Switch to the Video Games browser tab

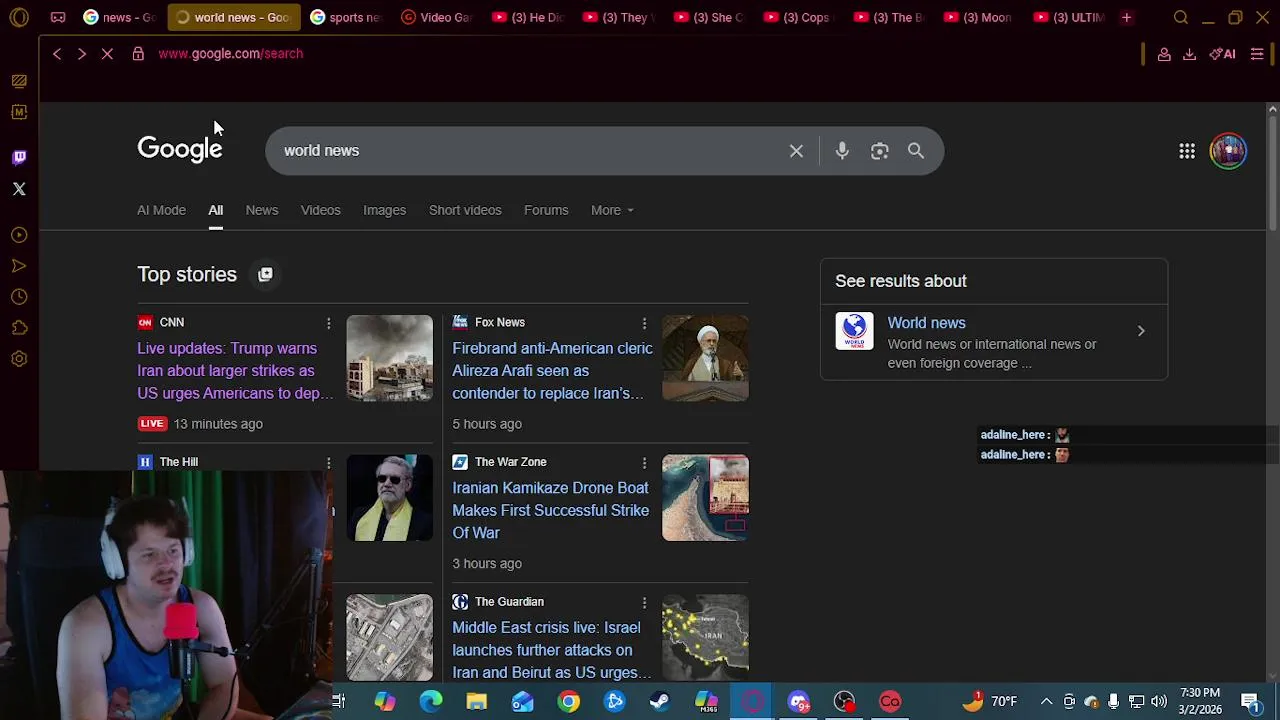pyautogui.click(x=436, y=17)
